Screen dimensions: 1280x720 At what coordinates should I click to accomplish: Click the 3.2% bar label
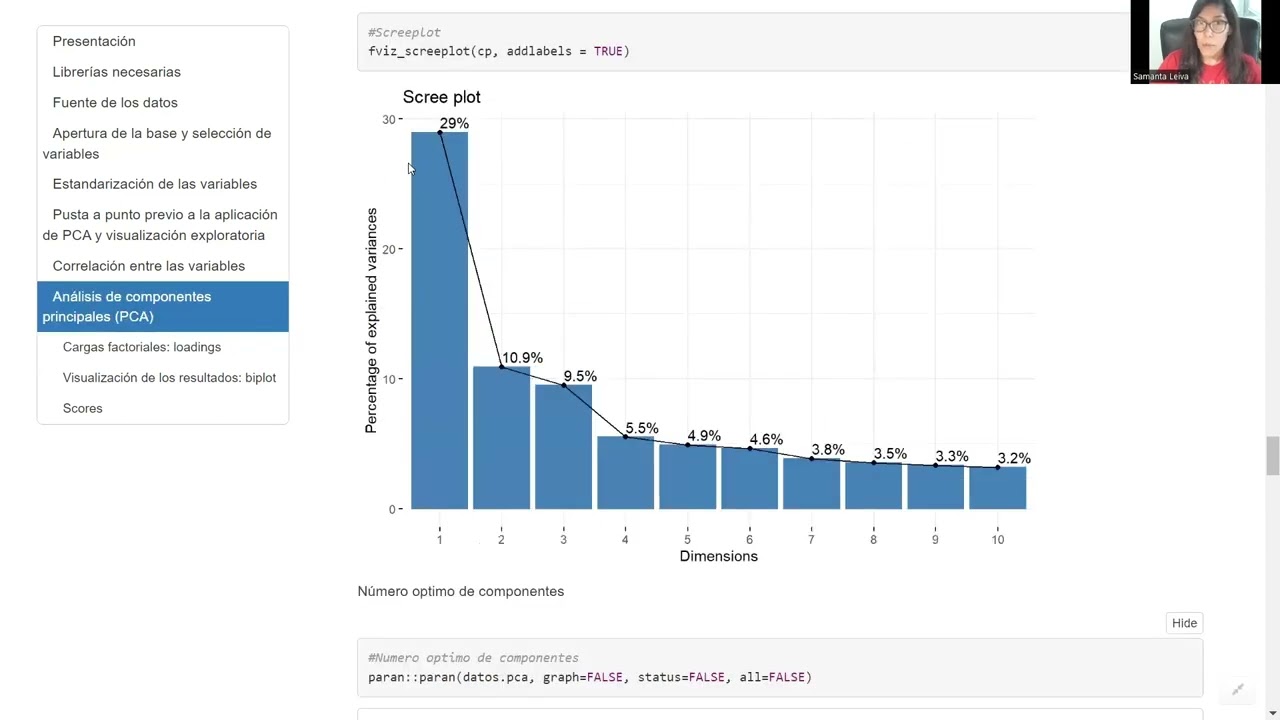click(x=1014, y=458)
